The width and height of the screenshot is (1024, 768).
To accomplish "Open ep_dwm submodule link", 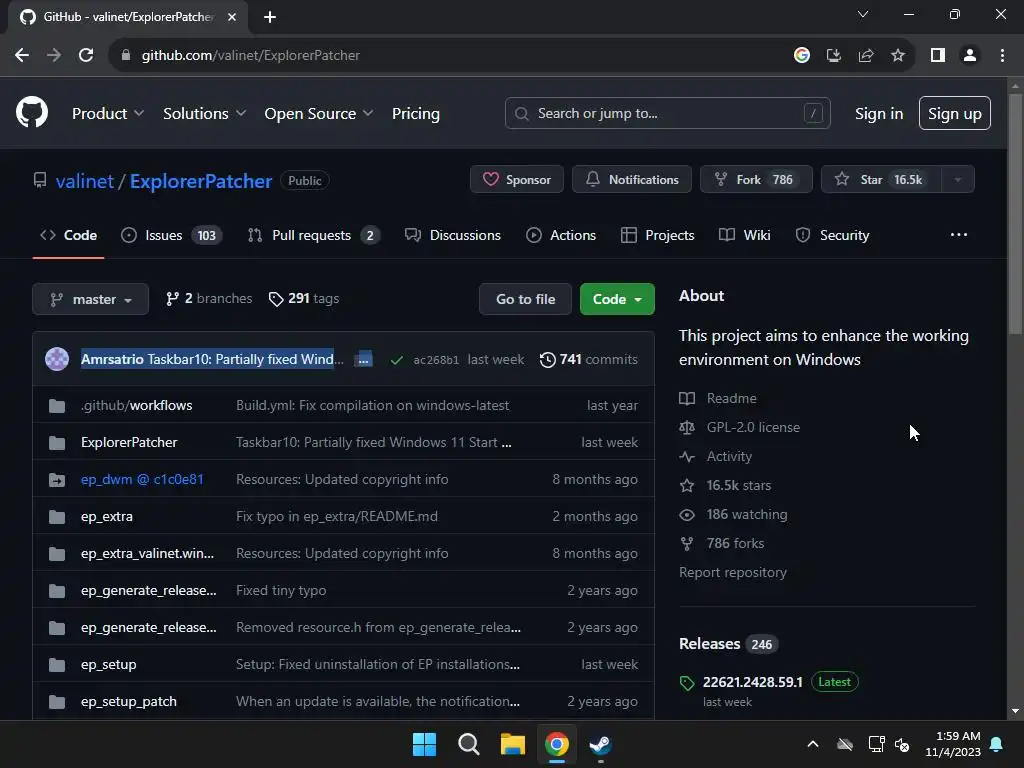I will tap(142, 479).
